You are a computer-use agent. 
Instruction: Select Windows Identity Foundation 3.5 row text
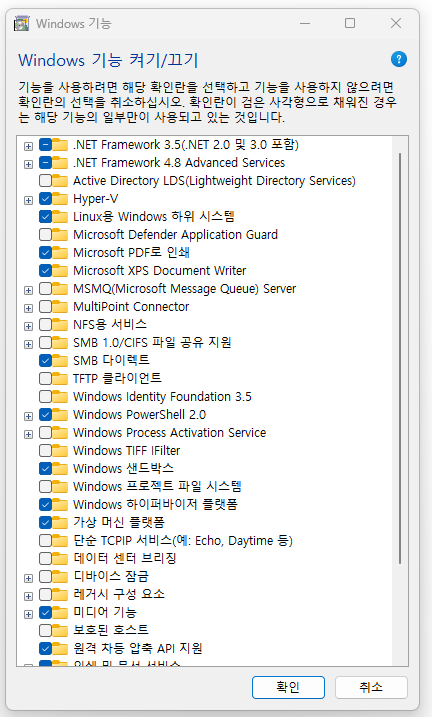pos(162,396)
